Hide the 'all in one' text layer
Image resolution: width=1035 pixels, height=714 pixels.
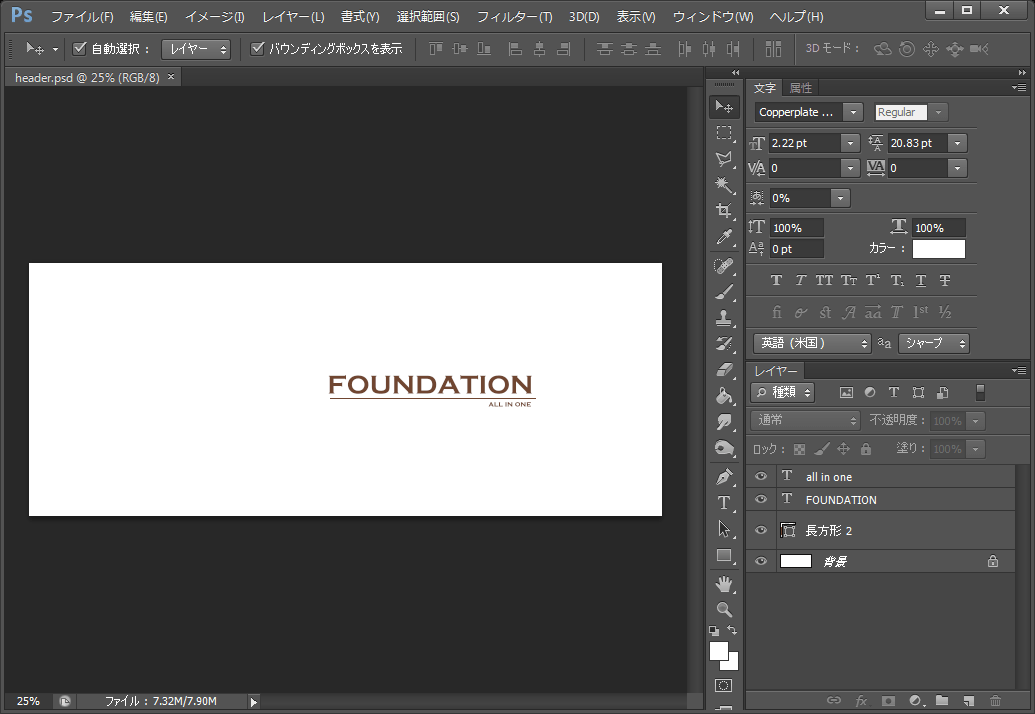coord(761,476)
